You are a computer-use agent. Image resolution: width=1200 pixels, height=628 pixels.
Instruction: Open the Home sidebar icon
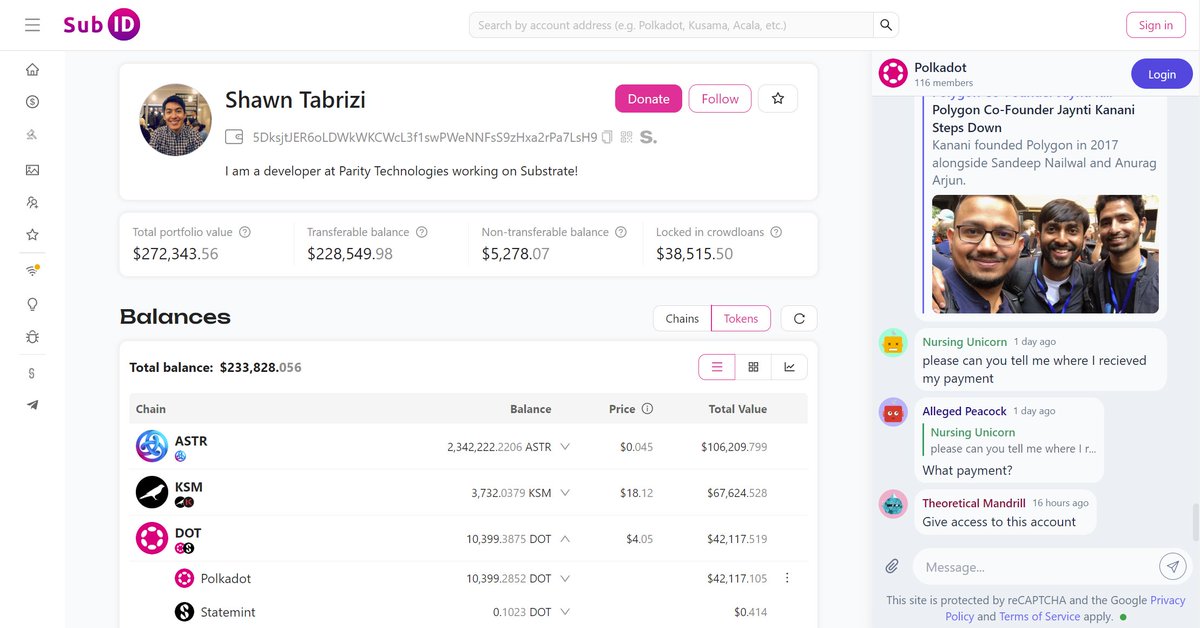(32, 69)
